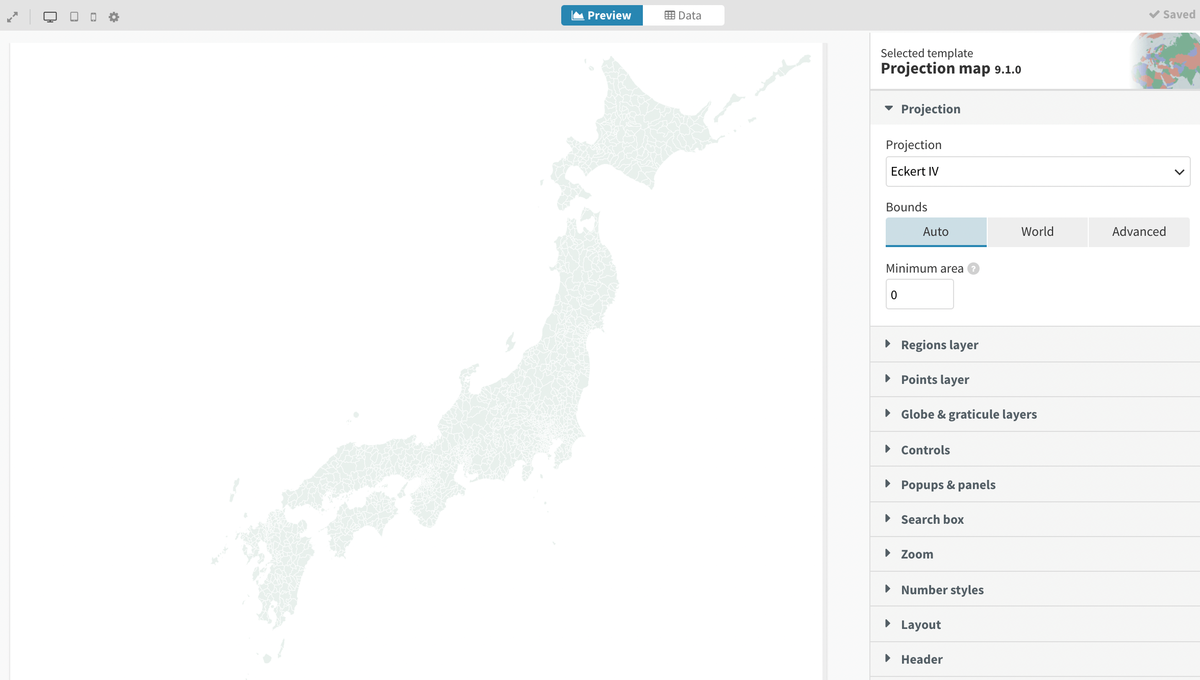
Task: Click the fullscreen expand arrows icon
Action: 13,17
